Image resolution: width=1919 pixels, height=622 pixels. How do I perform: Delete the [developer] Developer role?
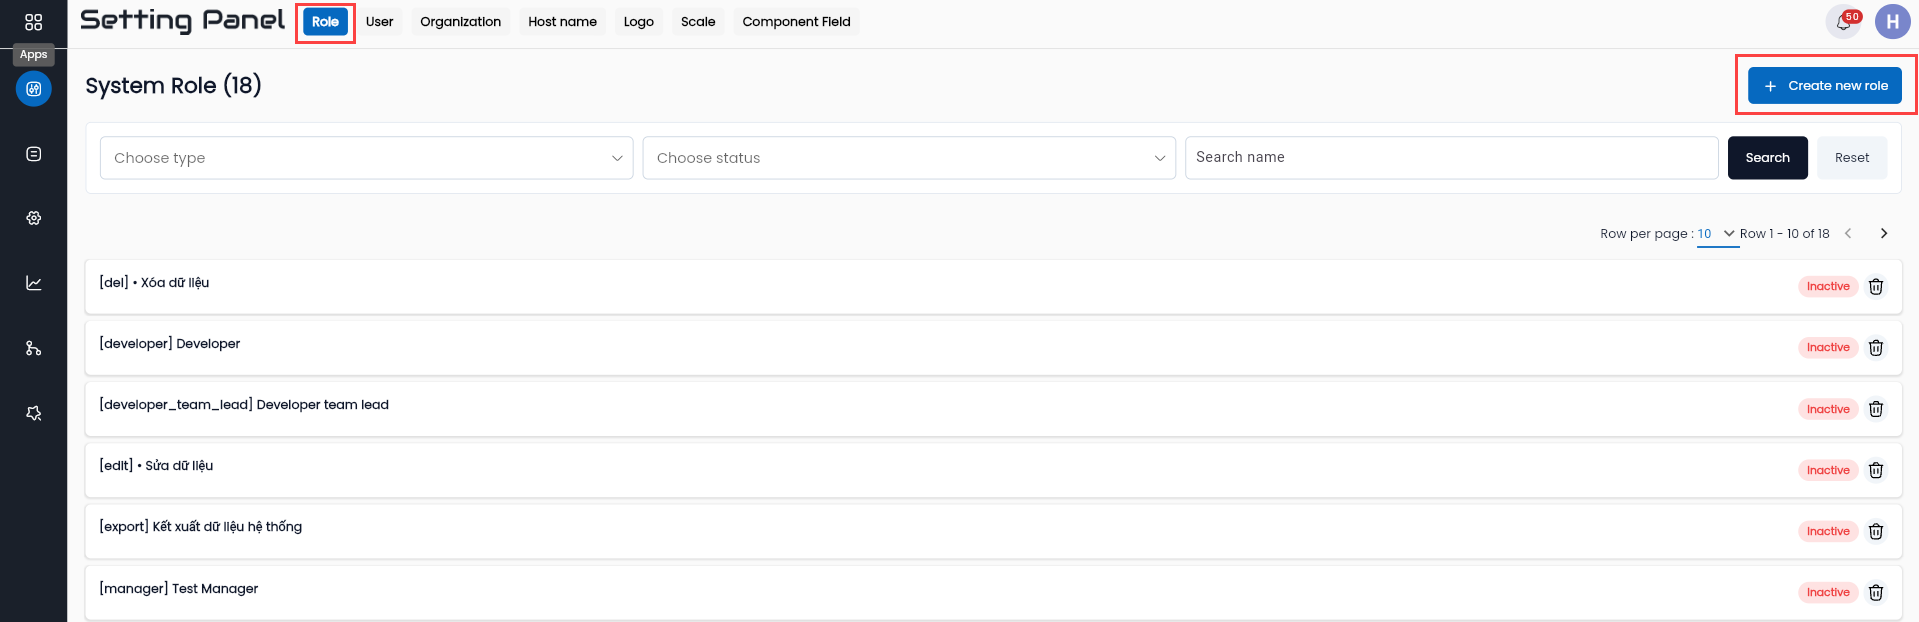(1876, 348)
